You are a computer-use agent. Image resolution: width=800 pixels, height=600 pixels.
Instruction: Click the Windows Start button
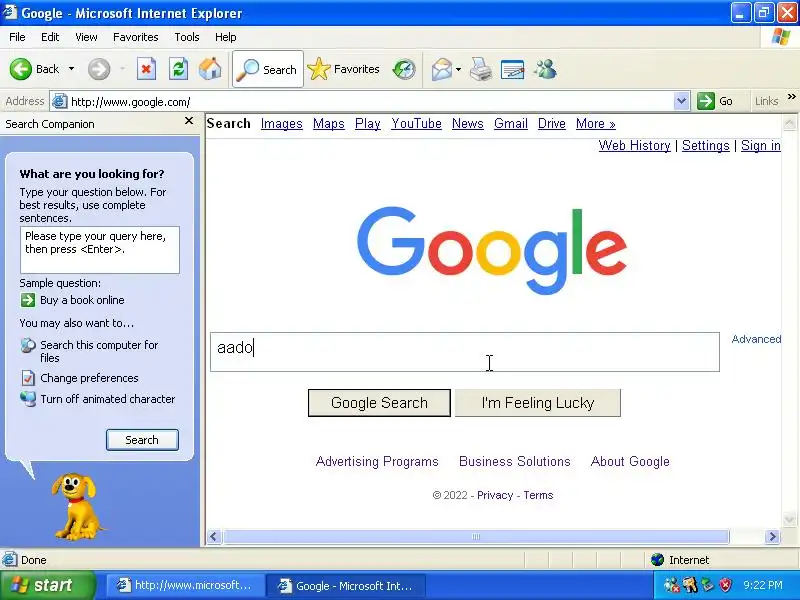tap(48, 585)
